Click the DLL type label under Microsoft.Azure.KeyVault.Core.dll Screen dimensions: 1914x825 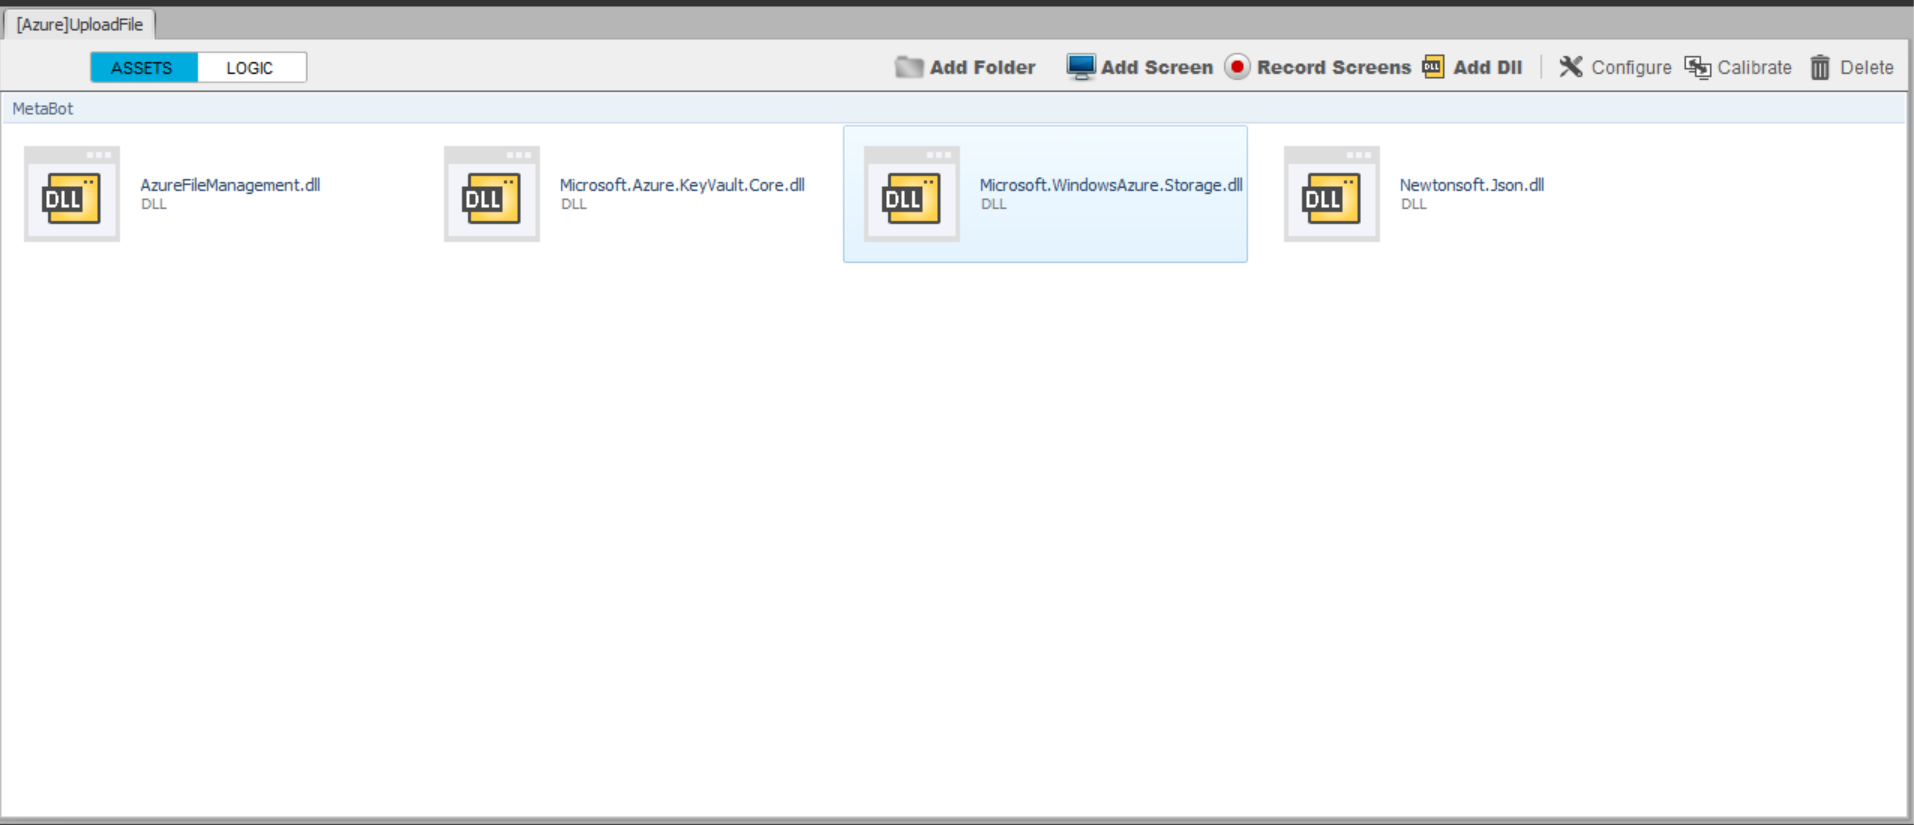574,204
